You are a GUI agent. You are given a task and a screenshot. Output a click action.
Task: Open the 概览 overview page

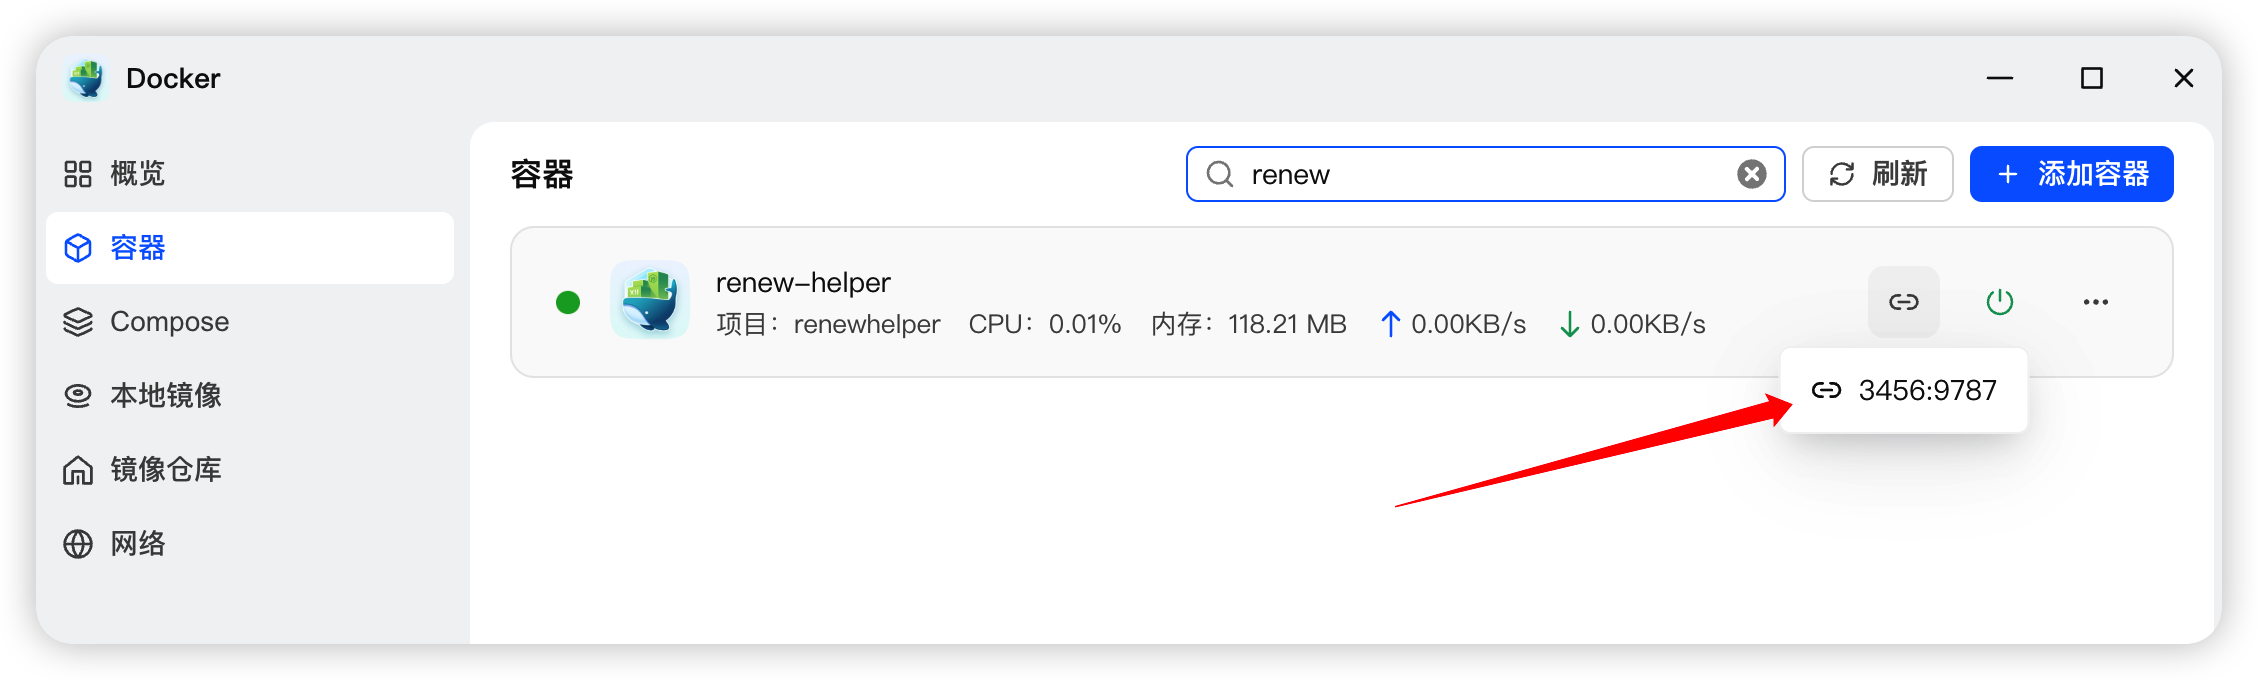click(x=114, y=174)
